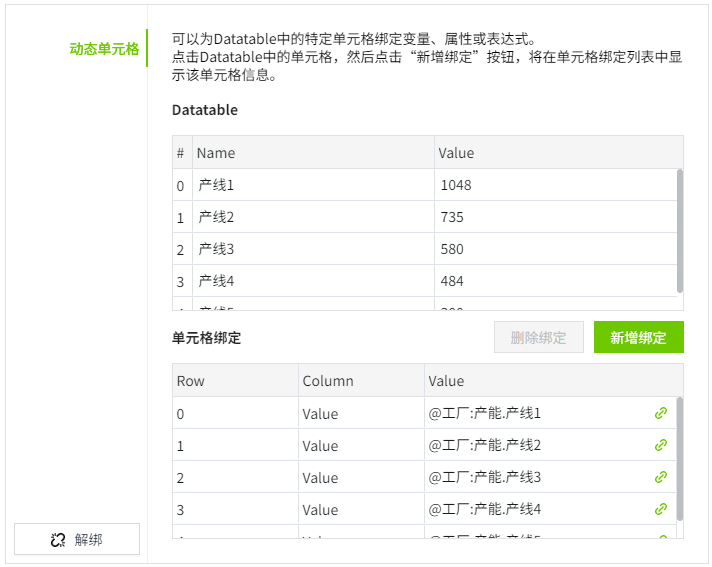
Task: Select binding row with @工厂:产能.产线1
Action: [485, 413]
